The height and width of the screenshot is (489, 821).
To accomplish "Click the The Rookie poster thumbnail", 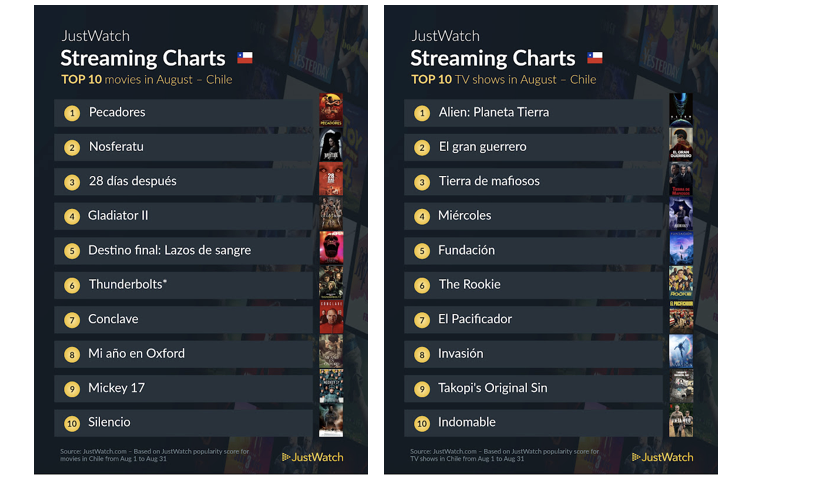I will [x=681, y=282].
